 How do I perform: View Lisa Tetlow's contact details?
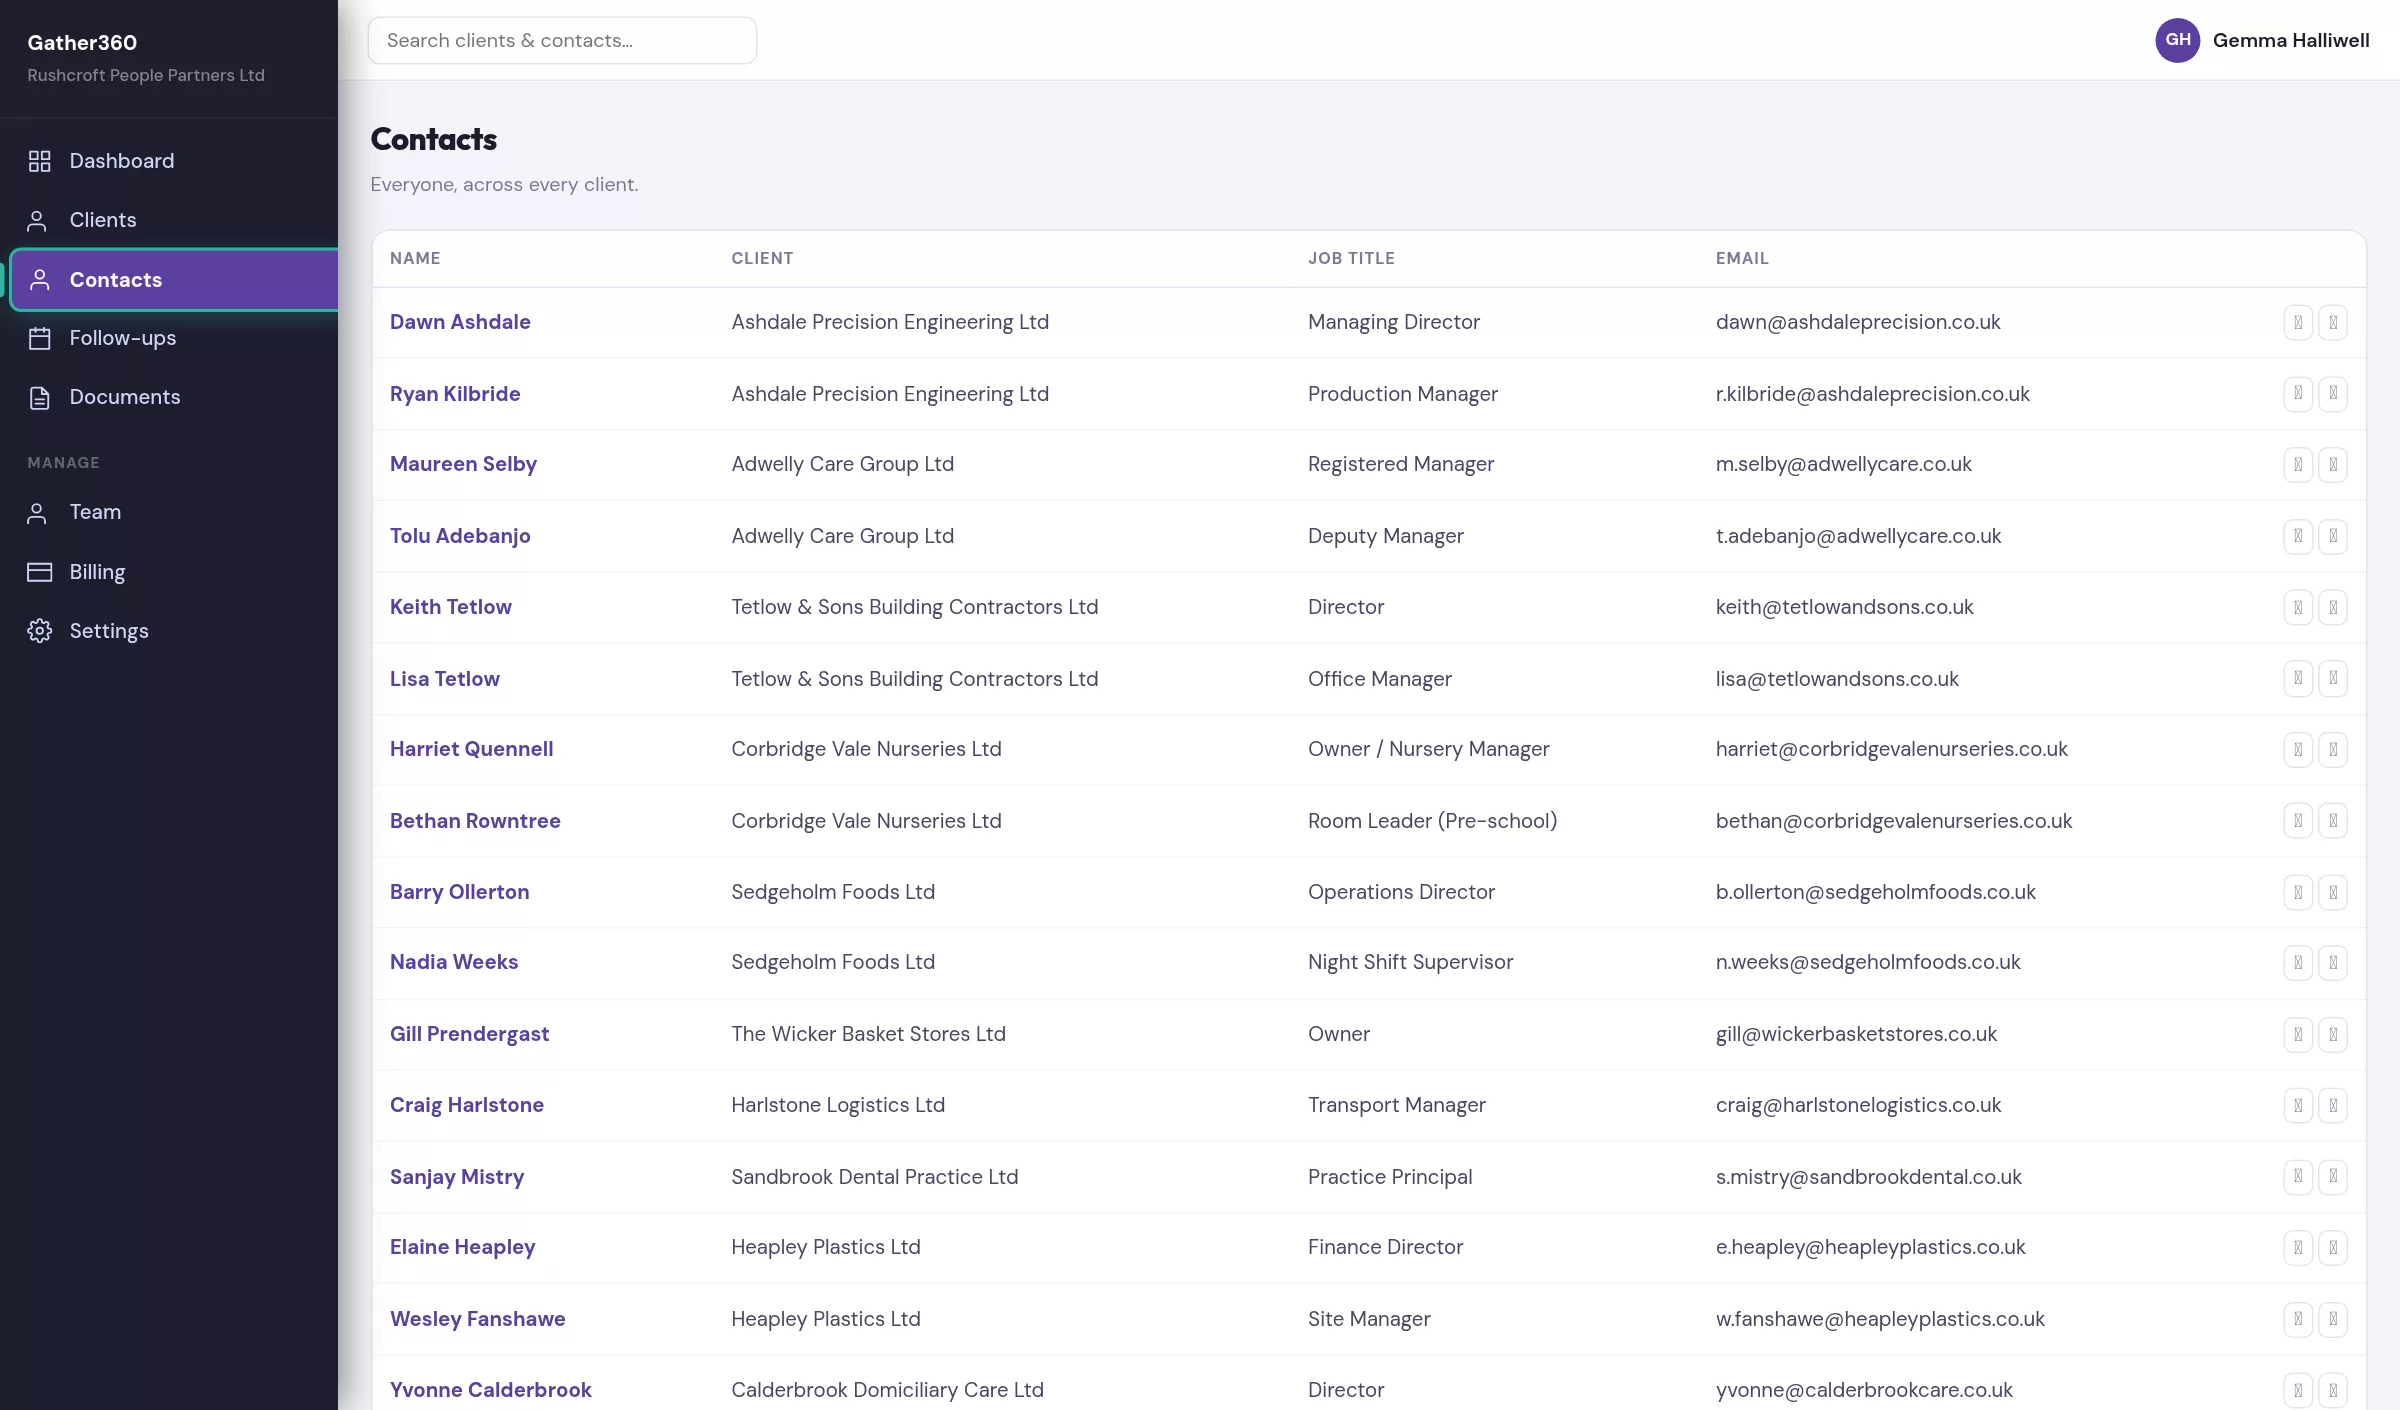[x=445, y=679]
